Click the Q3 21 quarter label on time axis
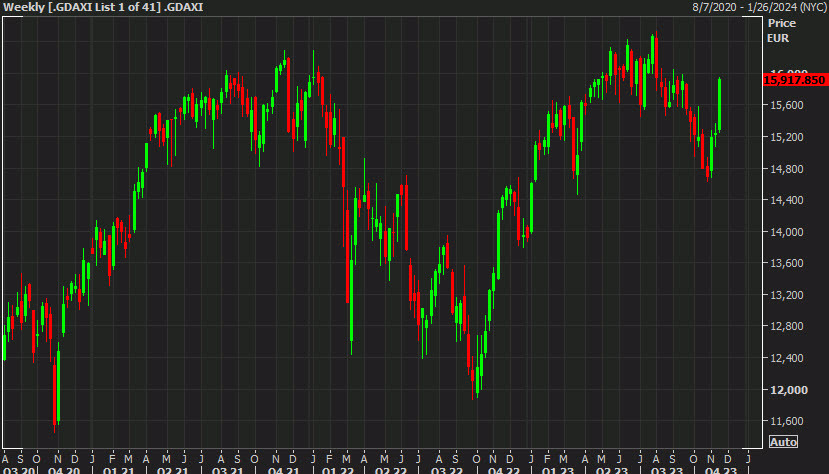This screenshot has width=829, height=474. [x=227, y=470]
